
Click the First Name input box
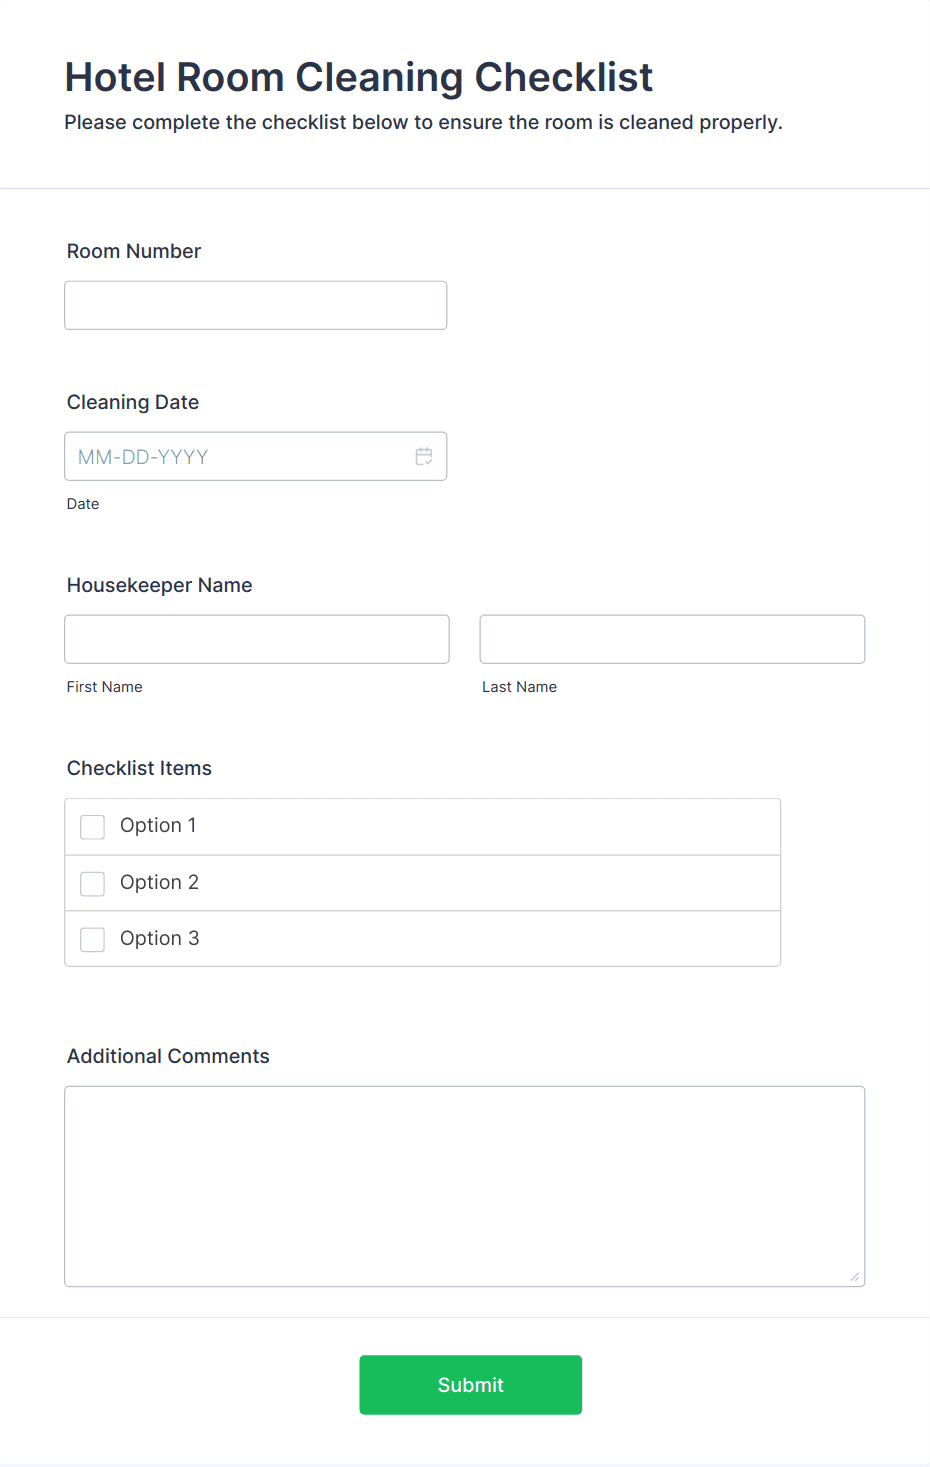(256, 639)
